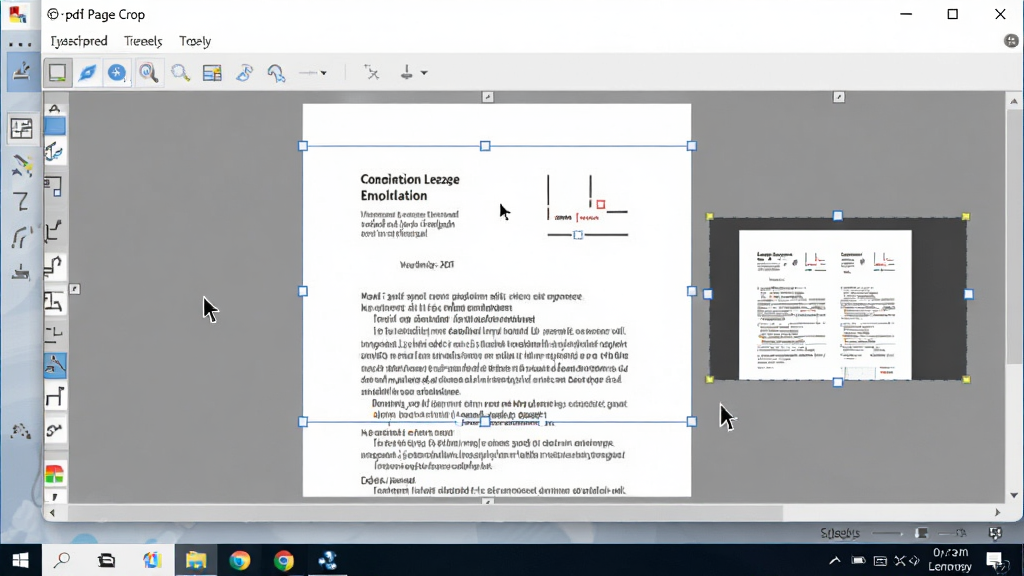1024x576 pixels.
Task: Open the Windows Start menu
Action: [20, 560]
